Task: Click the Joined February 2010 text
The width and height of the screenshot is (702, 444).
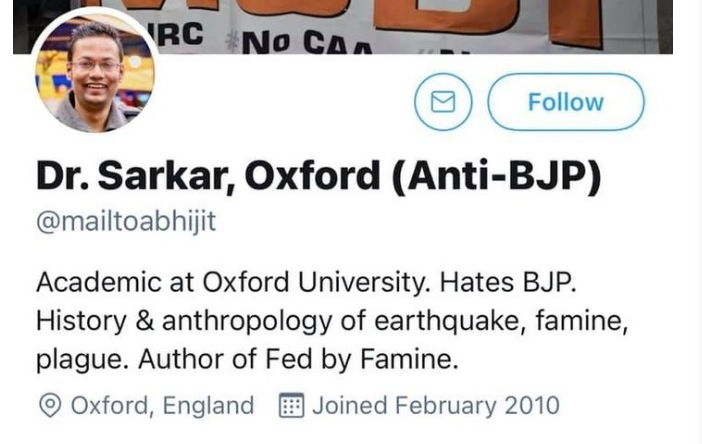Action: coord(435,406)
